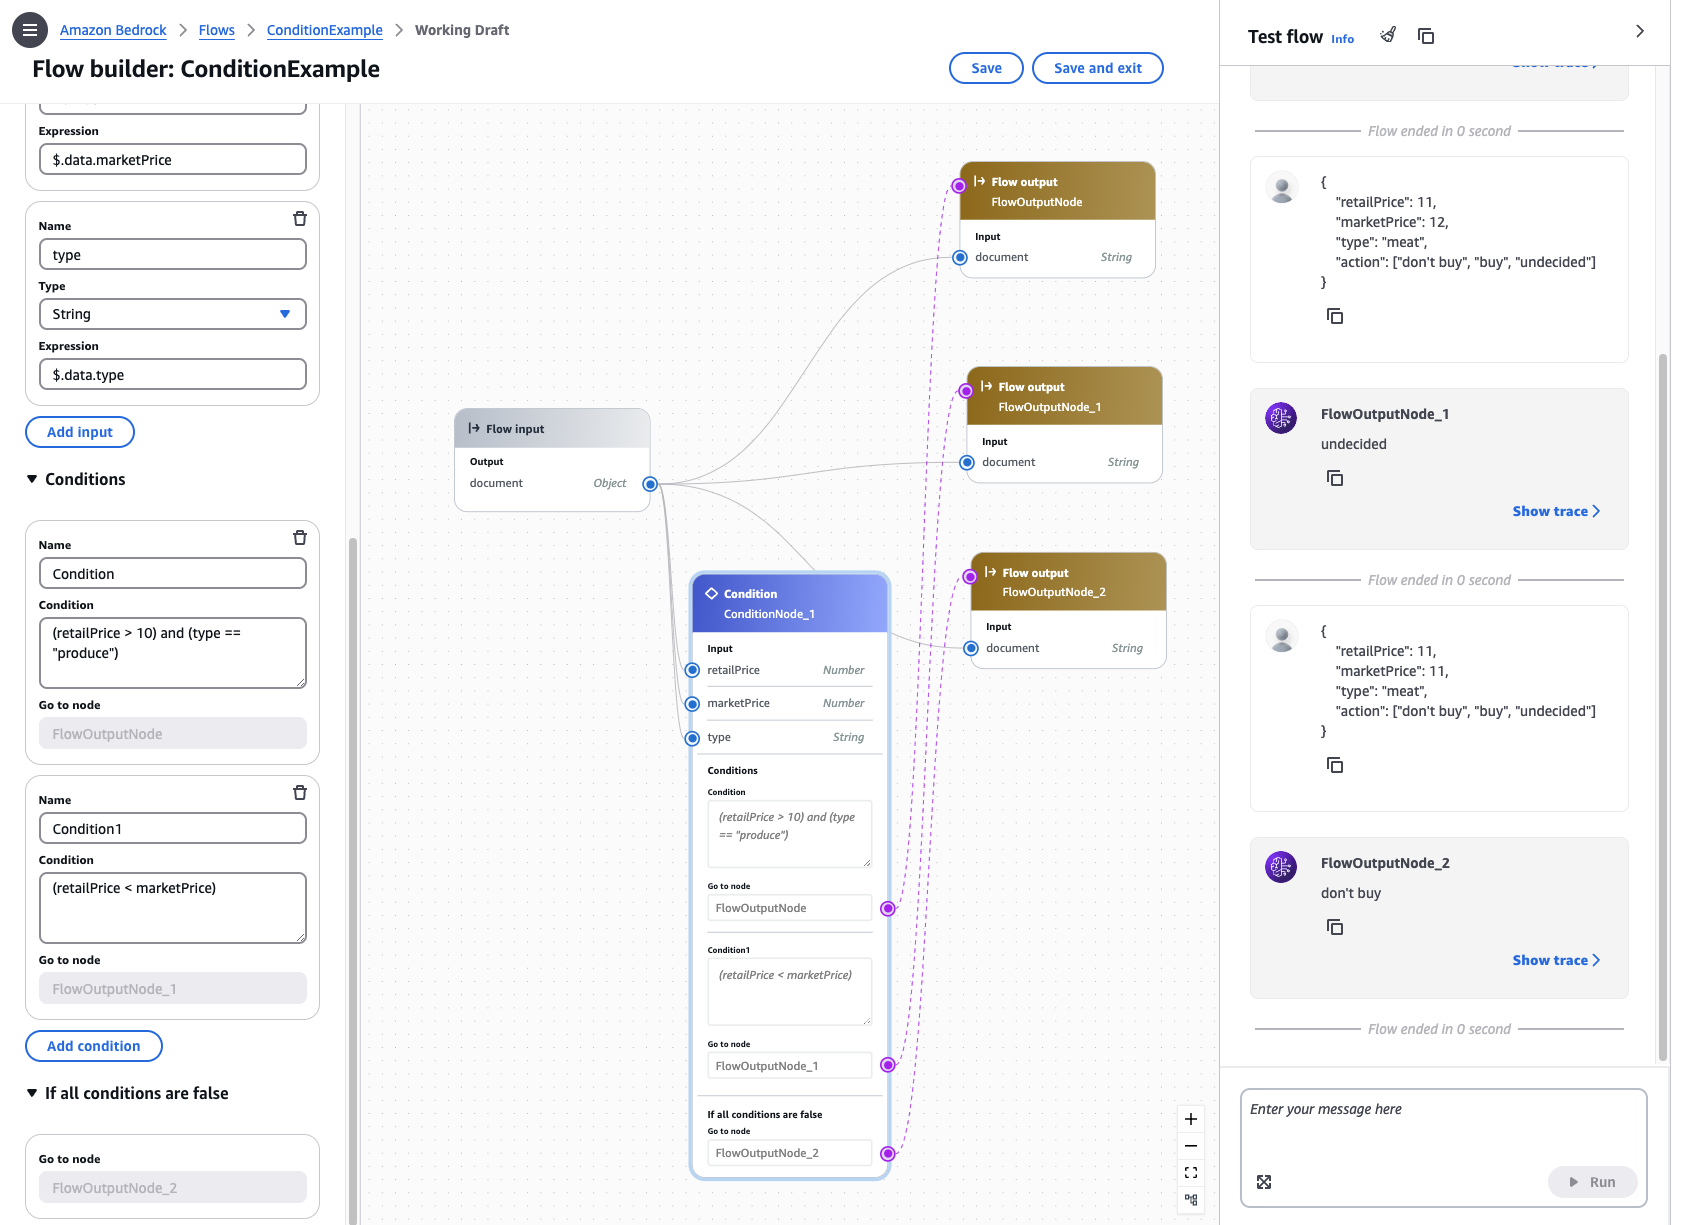Navigate to Flows breadcrumb

pos(216,30)
